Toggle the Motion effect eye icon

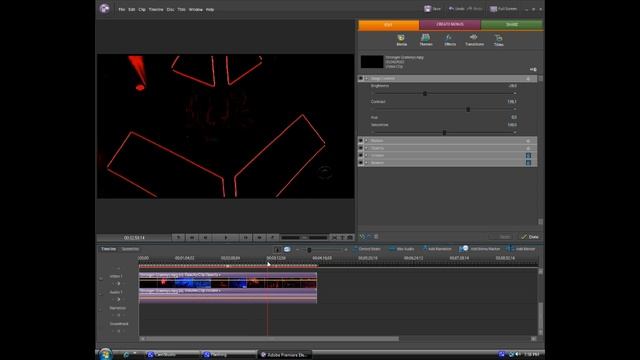tap(361, 141)
